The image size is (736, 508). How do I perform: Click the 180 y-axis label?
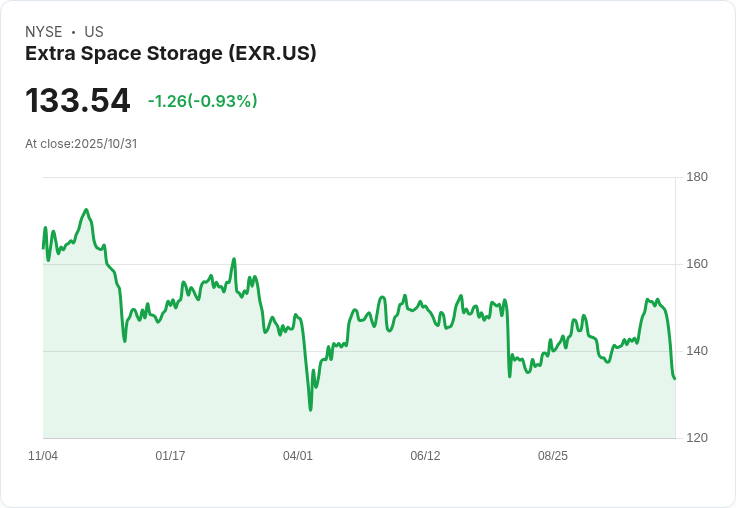point(697,177)
